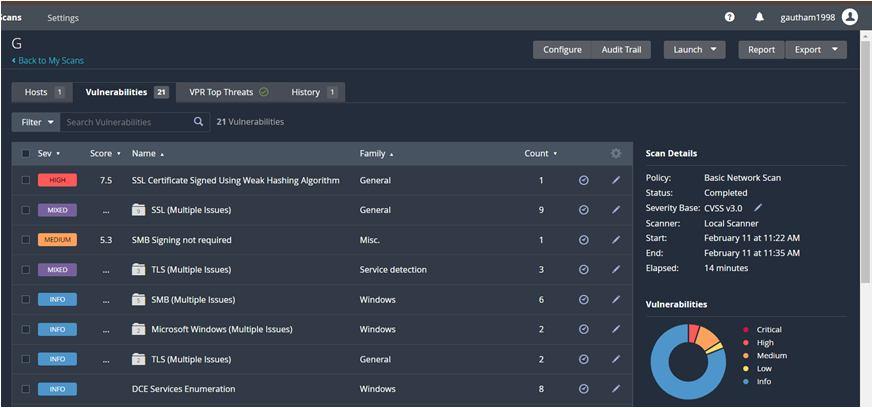The width and height of the screenshot is (872, 408).
Task: Click pencil icon for SSL (Multiple Issues)
Action: tap(616, 210)
